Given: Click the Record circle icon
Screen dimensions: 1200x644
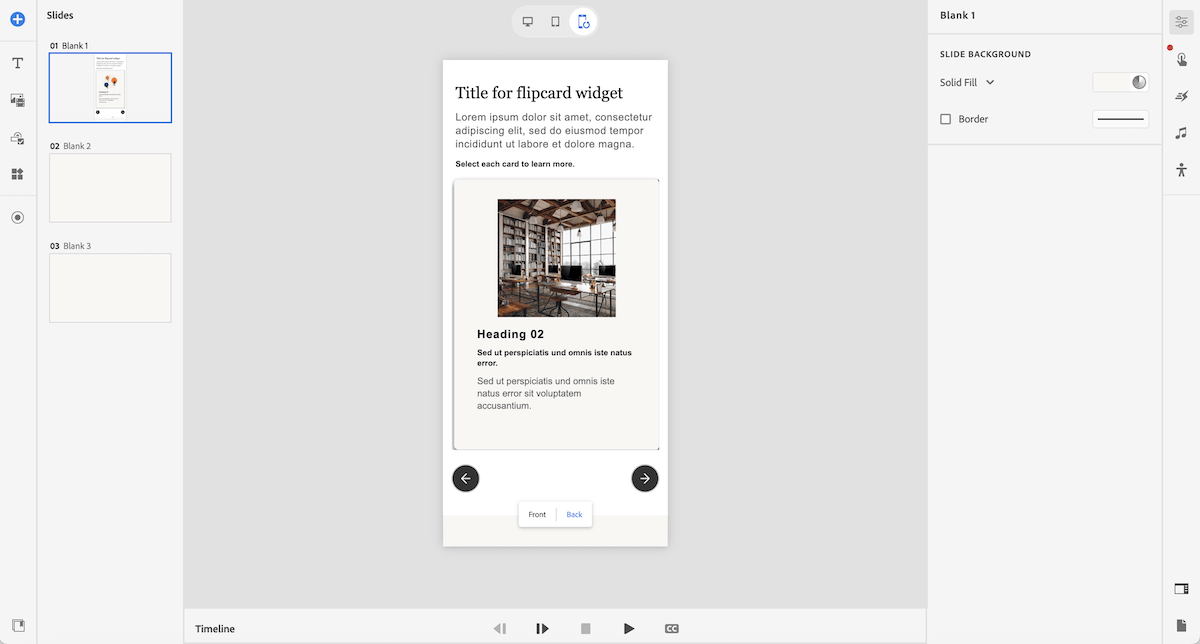Looking at the screenshot, I should (17, 217).
